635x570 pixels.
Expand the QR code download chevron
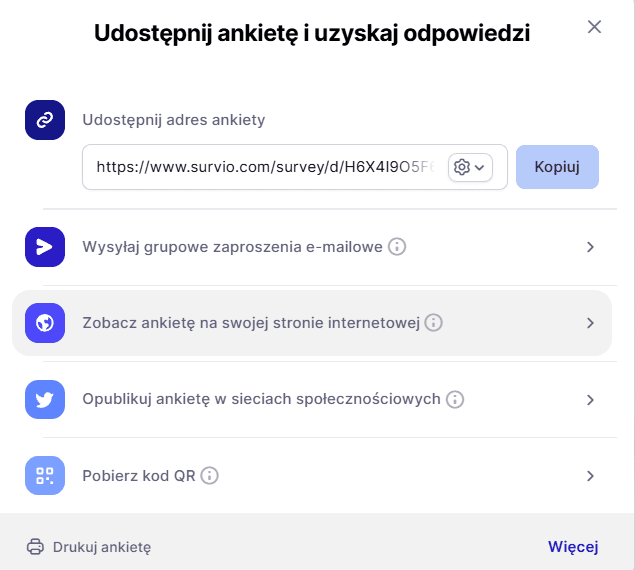click(x=590, y=476)
